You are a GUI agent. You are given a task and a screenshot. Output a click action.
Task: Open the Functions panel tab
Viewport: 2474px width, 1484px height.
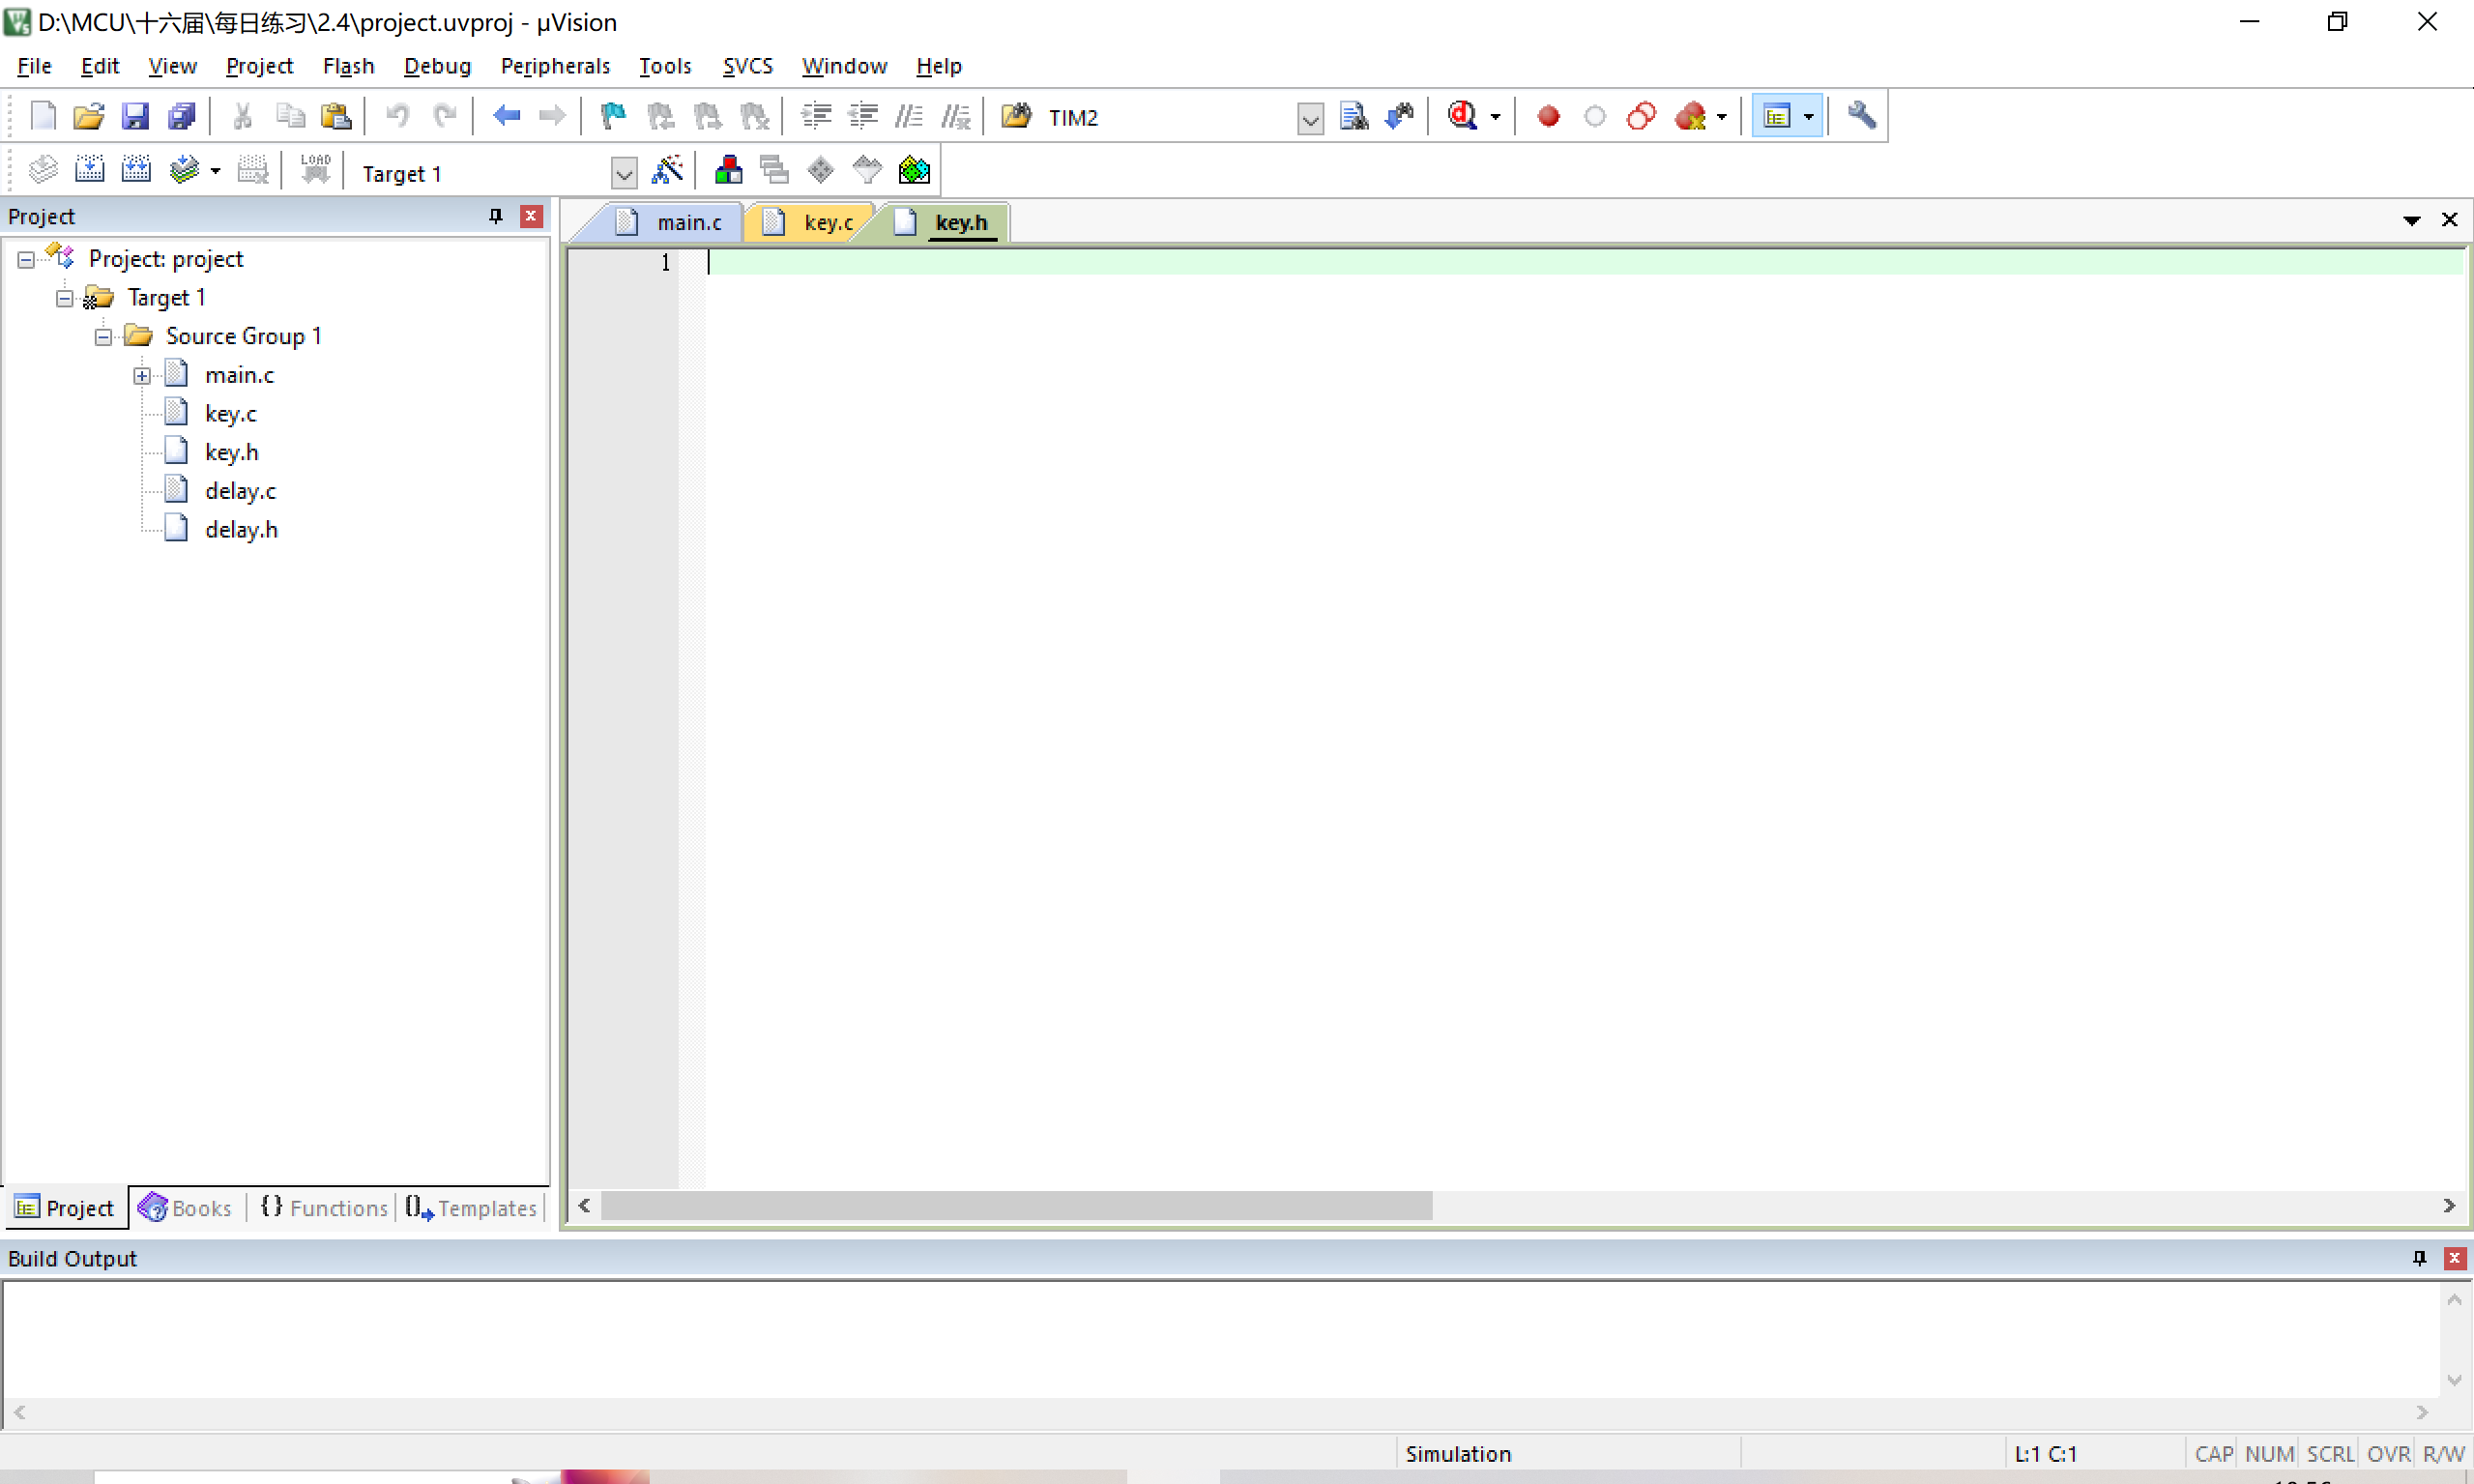(324, 1208)
